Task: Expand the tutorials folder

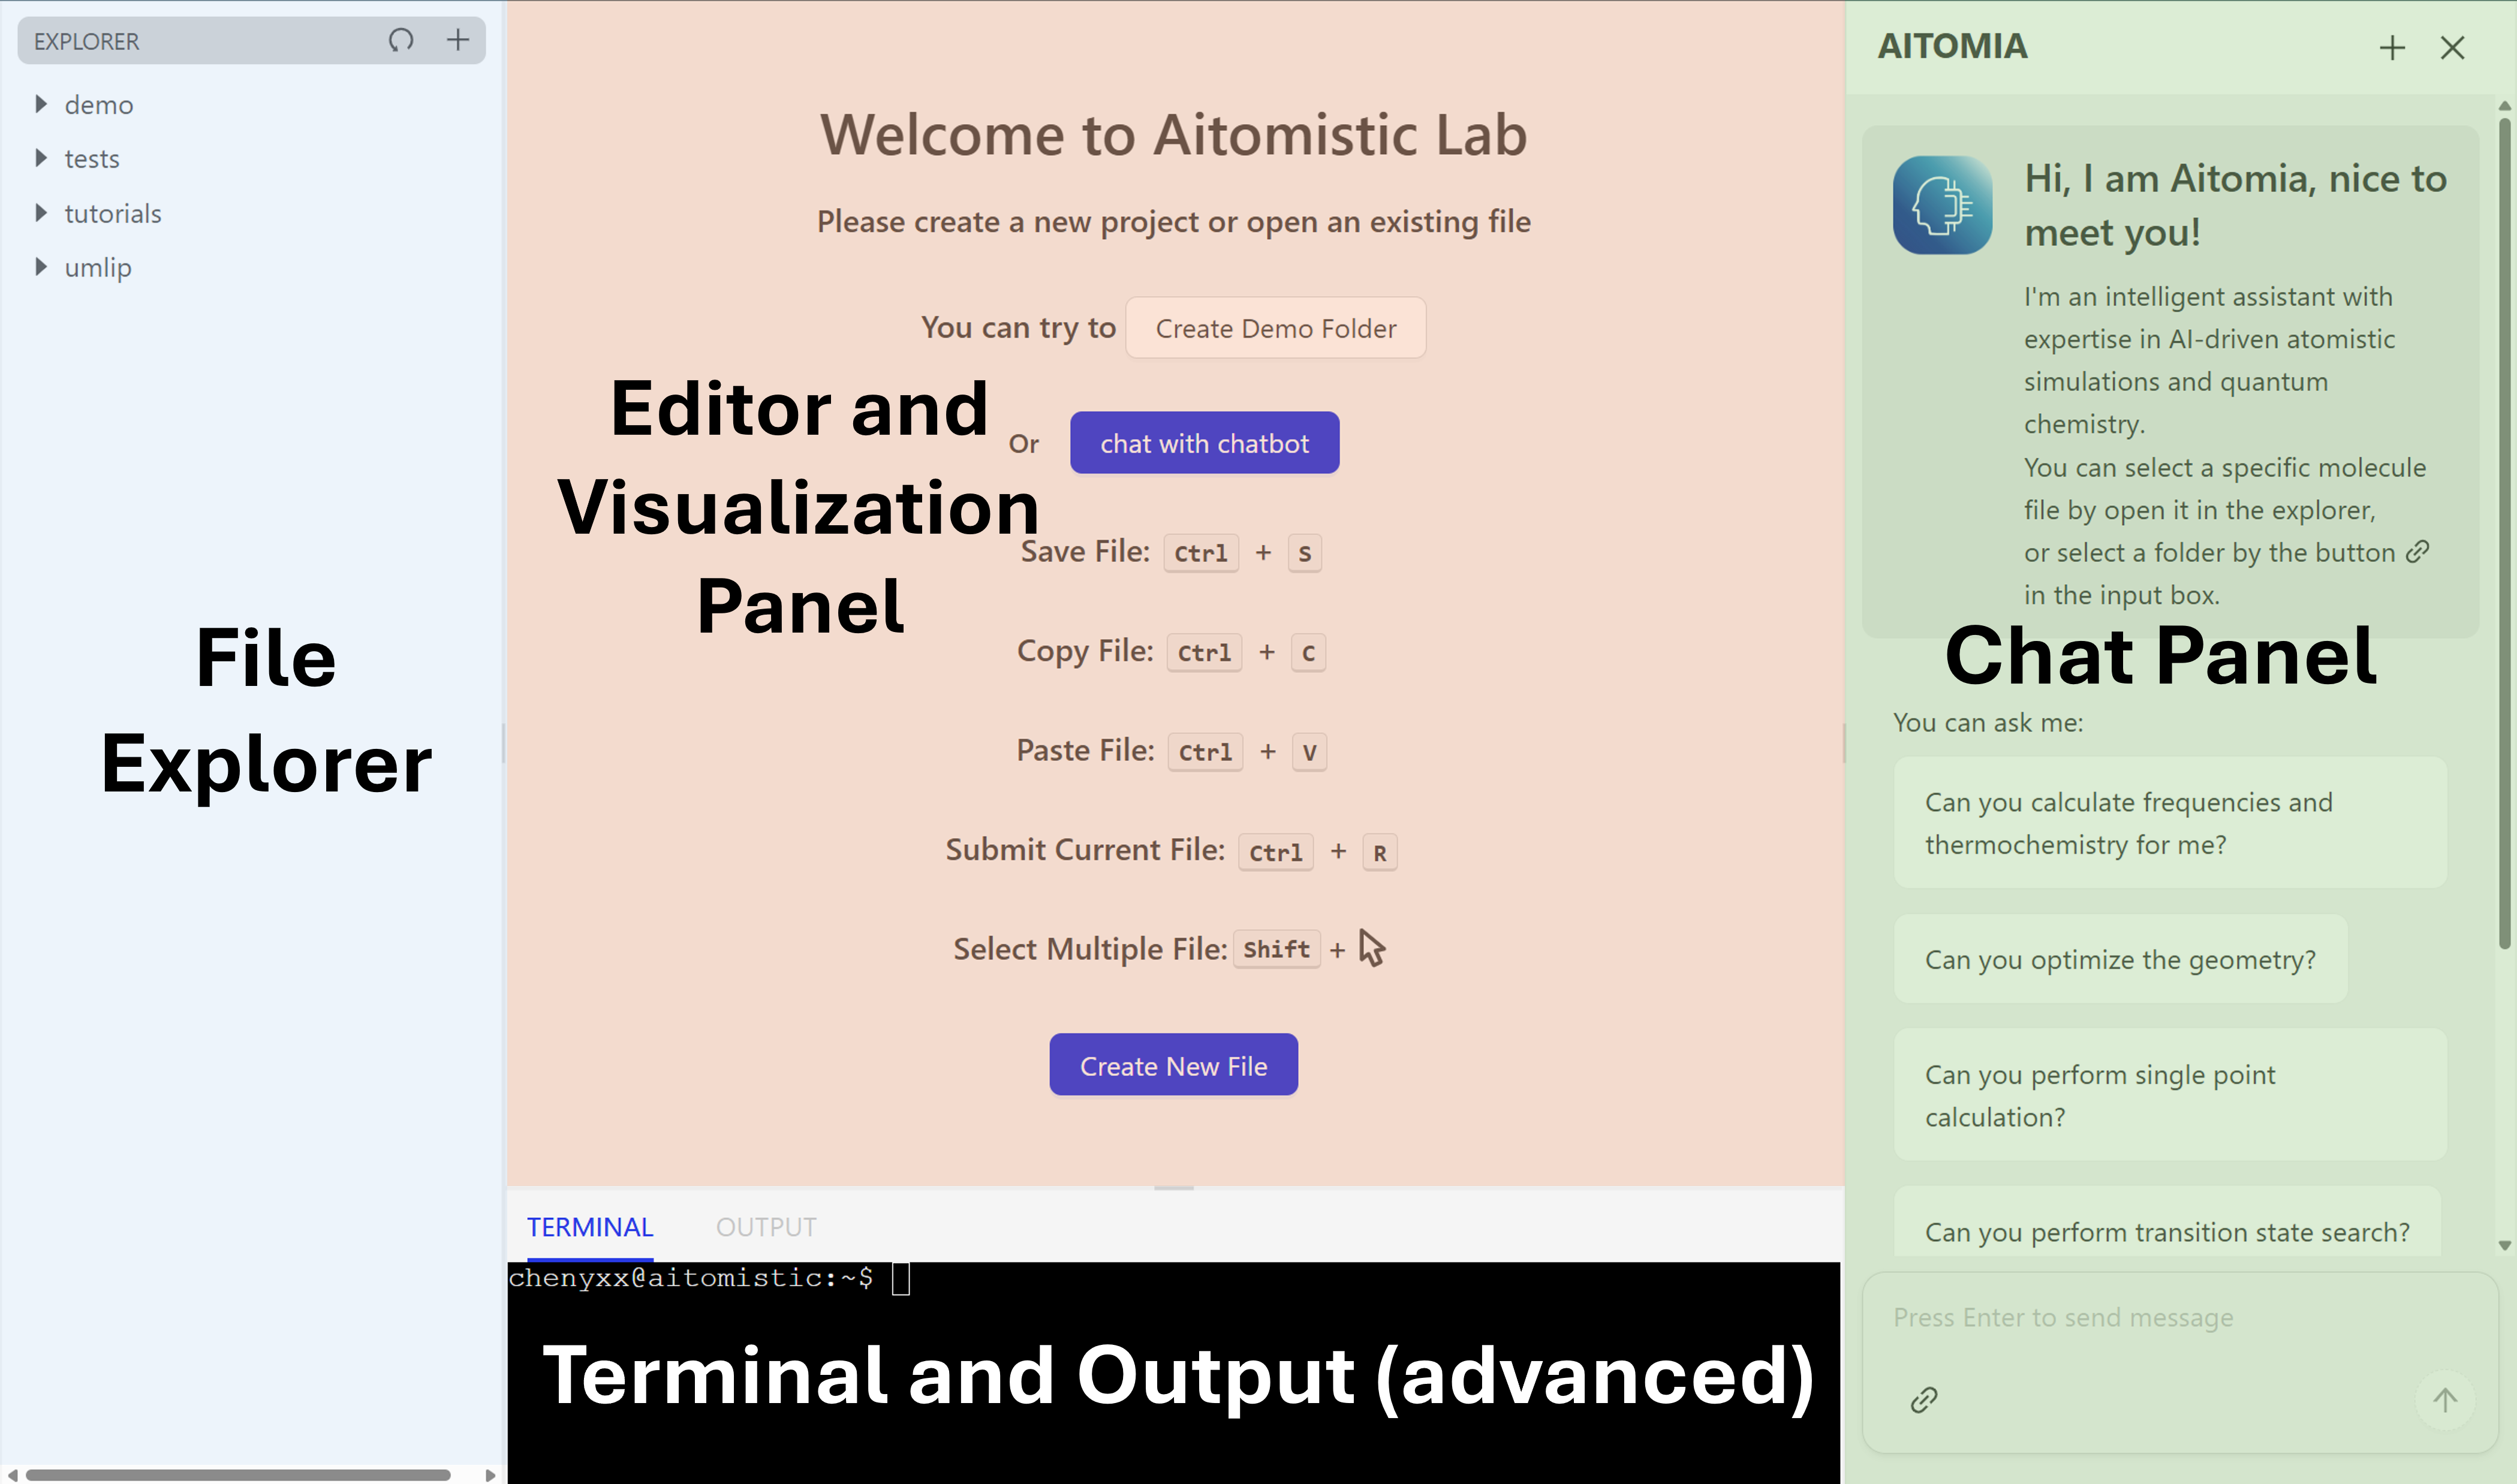Action: click(42, 213)
